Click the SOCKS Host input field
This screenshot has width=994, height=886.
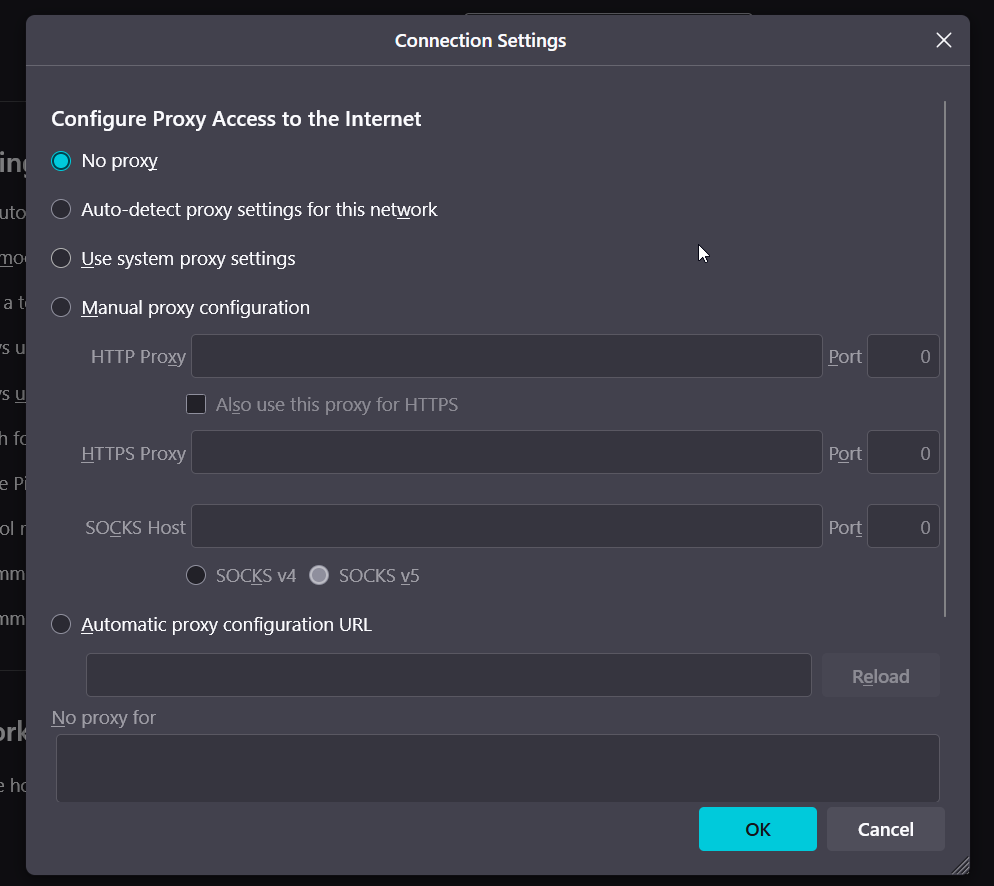pos(506,527)
